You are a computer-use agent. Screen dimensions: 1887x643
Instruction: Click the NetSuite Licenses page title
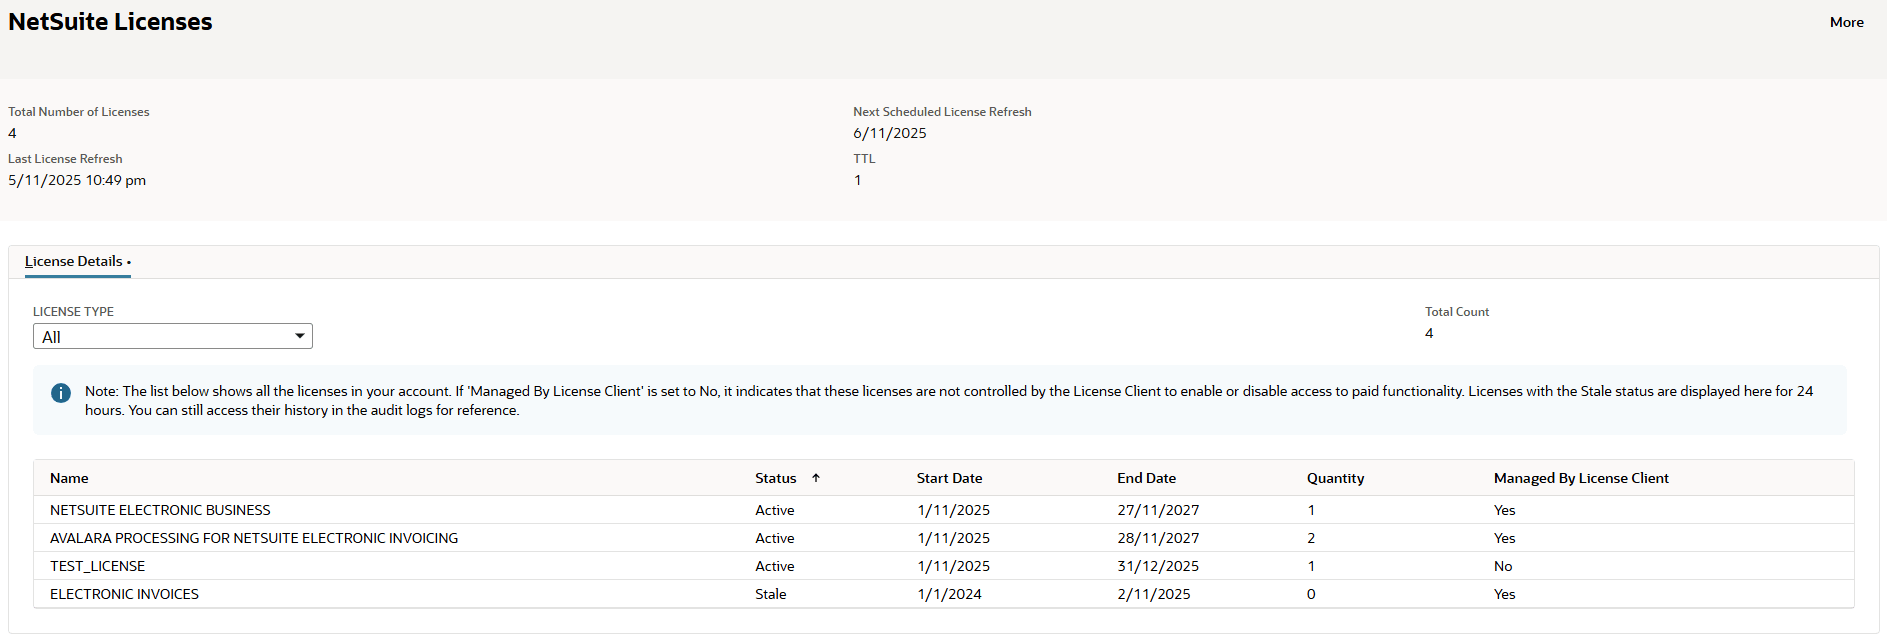[x=110, y=22]
